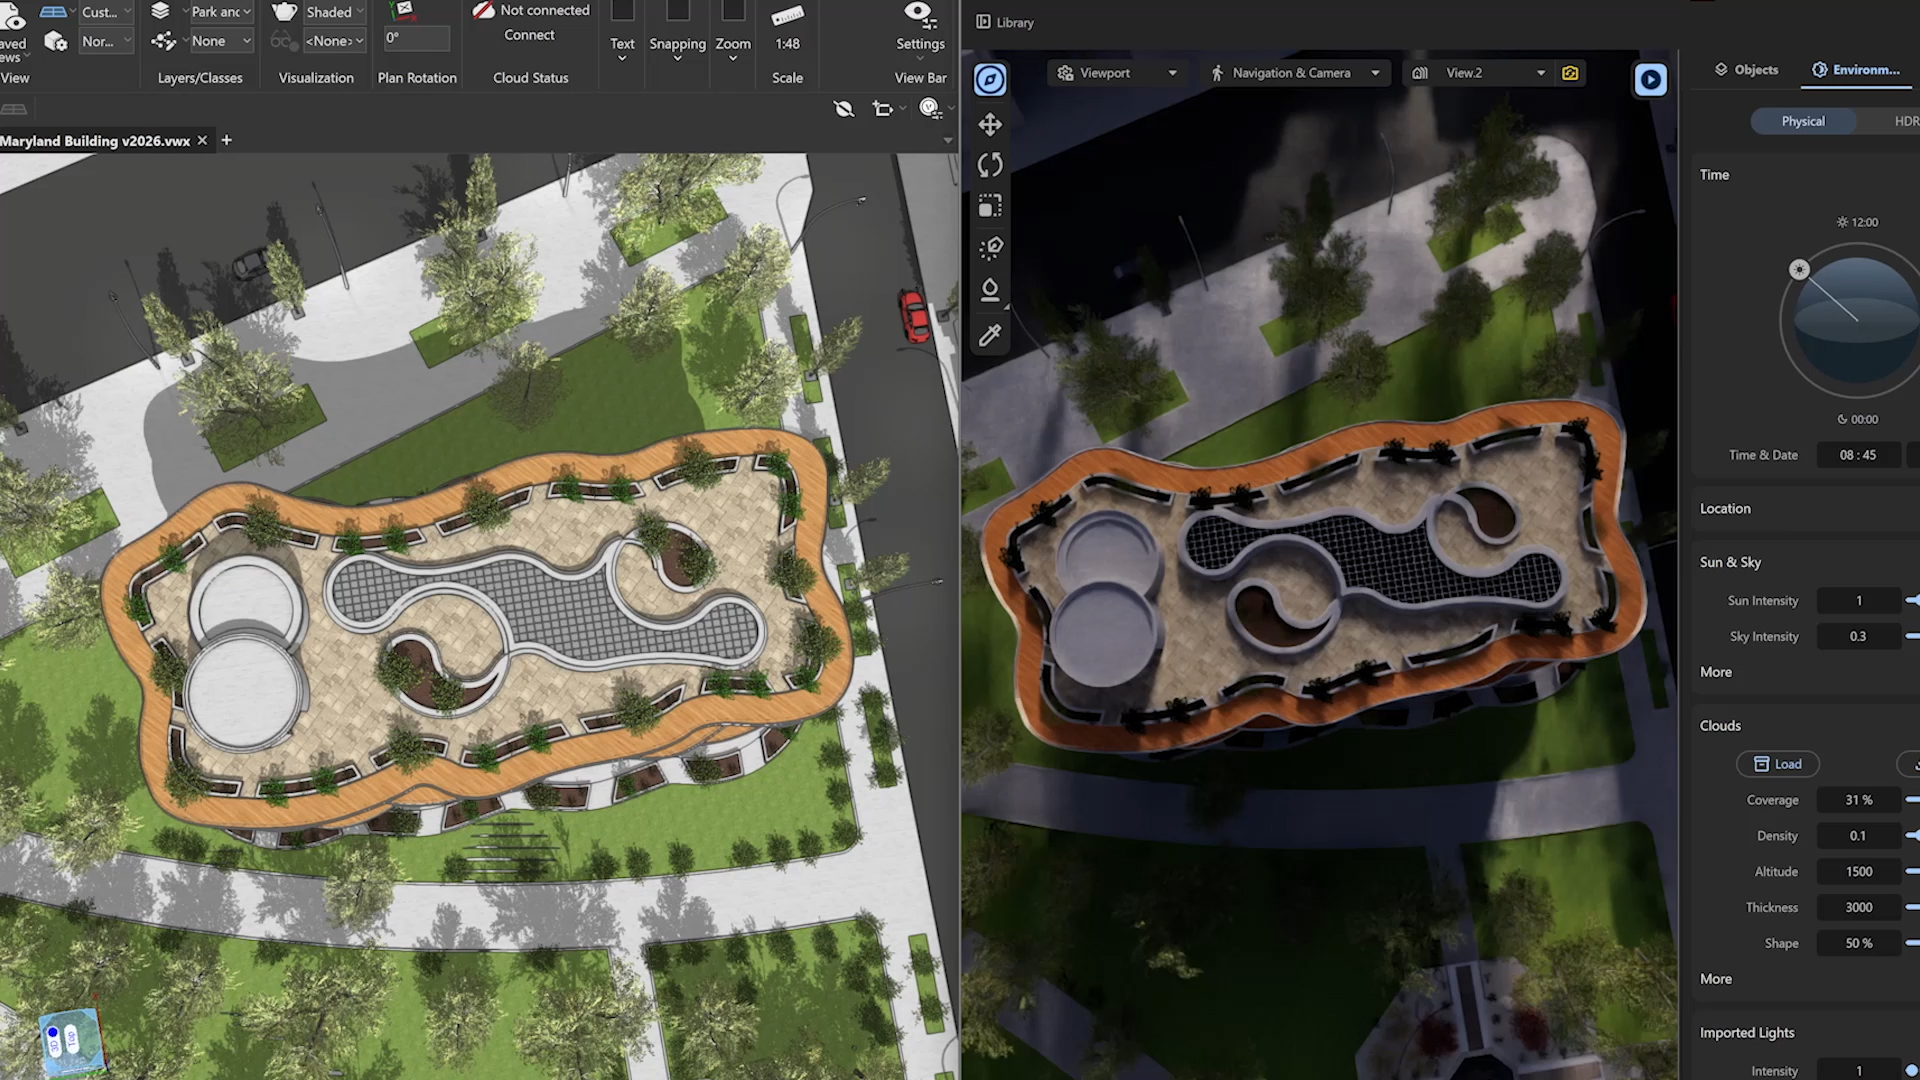Select the Rotate tool in render toolbar
The image size is (1920, 1080).
point(990,165)
